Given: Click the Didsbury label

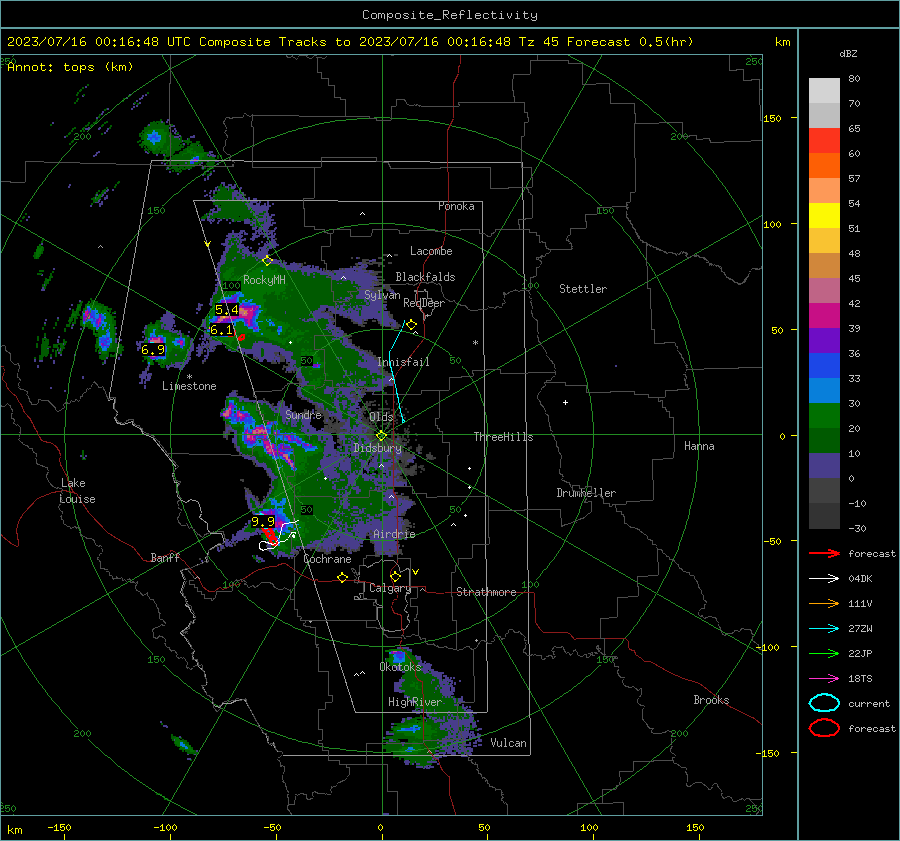Looking at the screenshot, I should [x=378, y=448].
